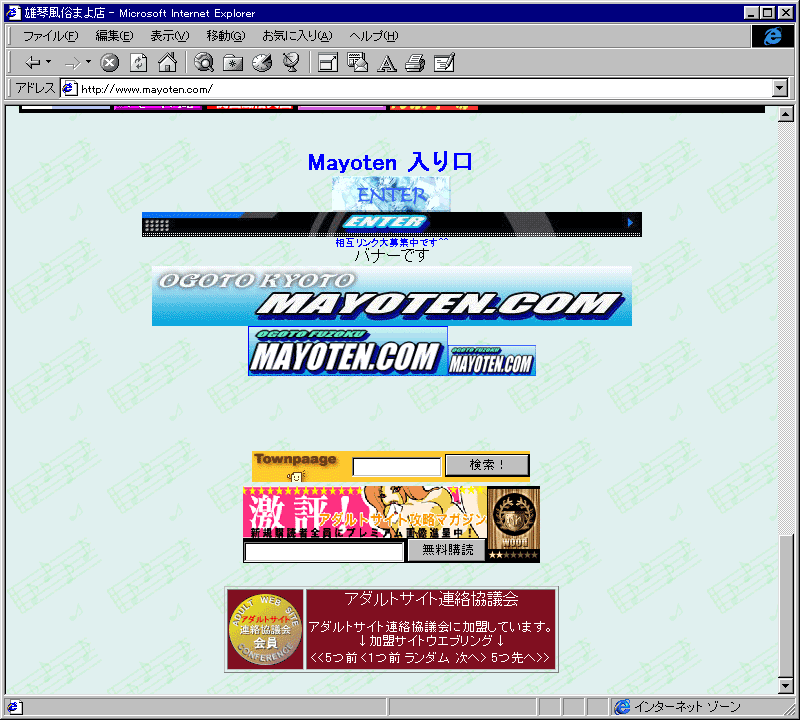Click the vertical scrollbar thumb
This screenshot has width=800, height=720.
[x=786, y=604]
